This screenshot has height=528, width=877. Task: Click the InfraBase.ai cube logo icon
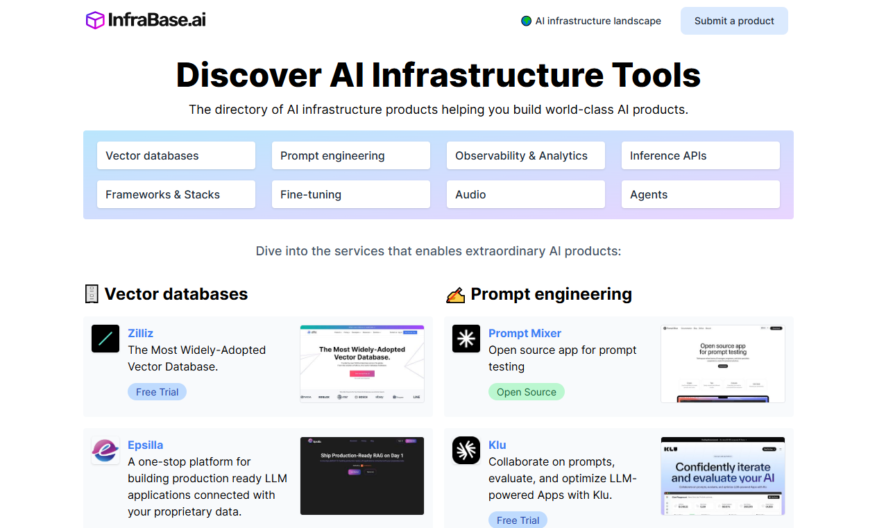click(x=95, y=20)
